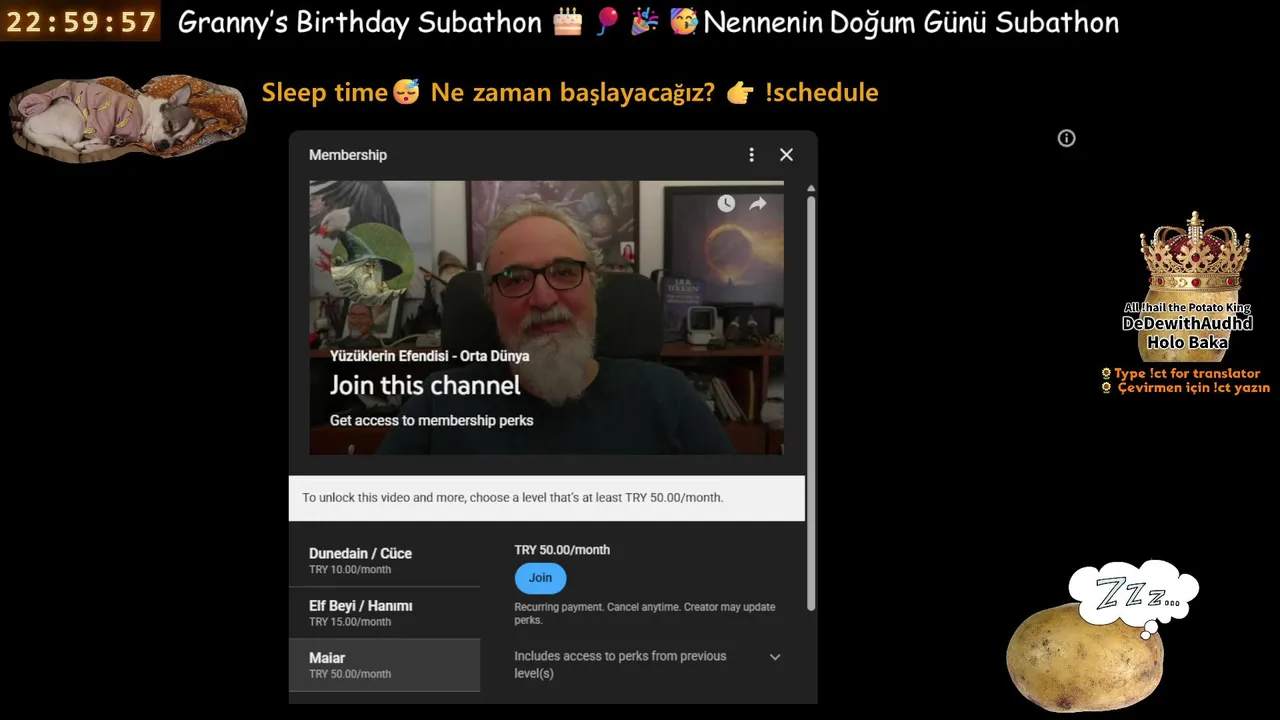1280x720 pixels.
Task: Click the Includes access to perks text
Action: point(620,665)
